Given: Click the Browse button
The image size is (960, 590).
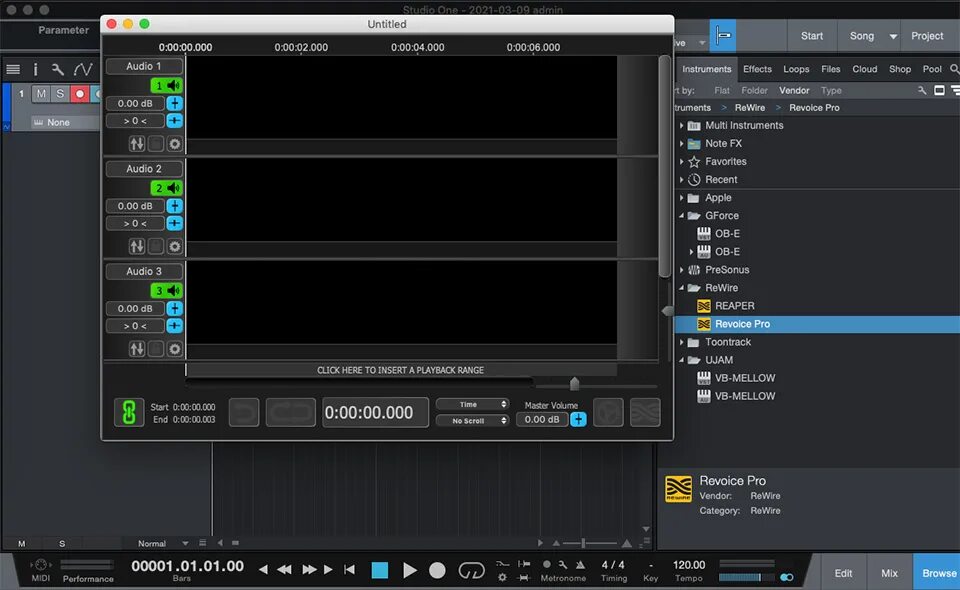Looking at the screenshot, I should [939, 573].
